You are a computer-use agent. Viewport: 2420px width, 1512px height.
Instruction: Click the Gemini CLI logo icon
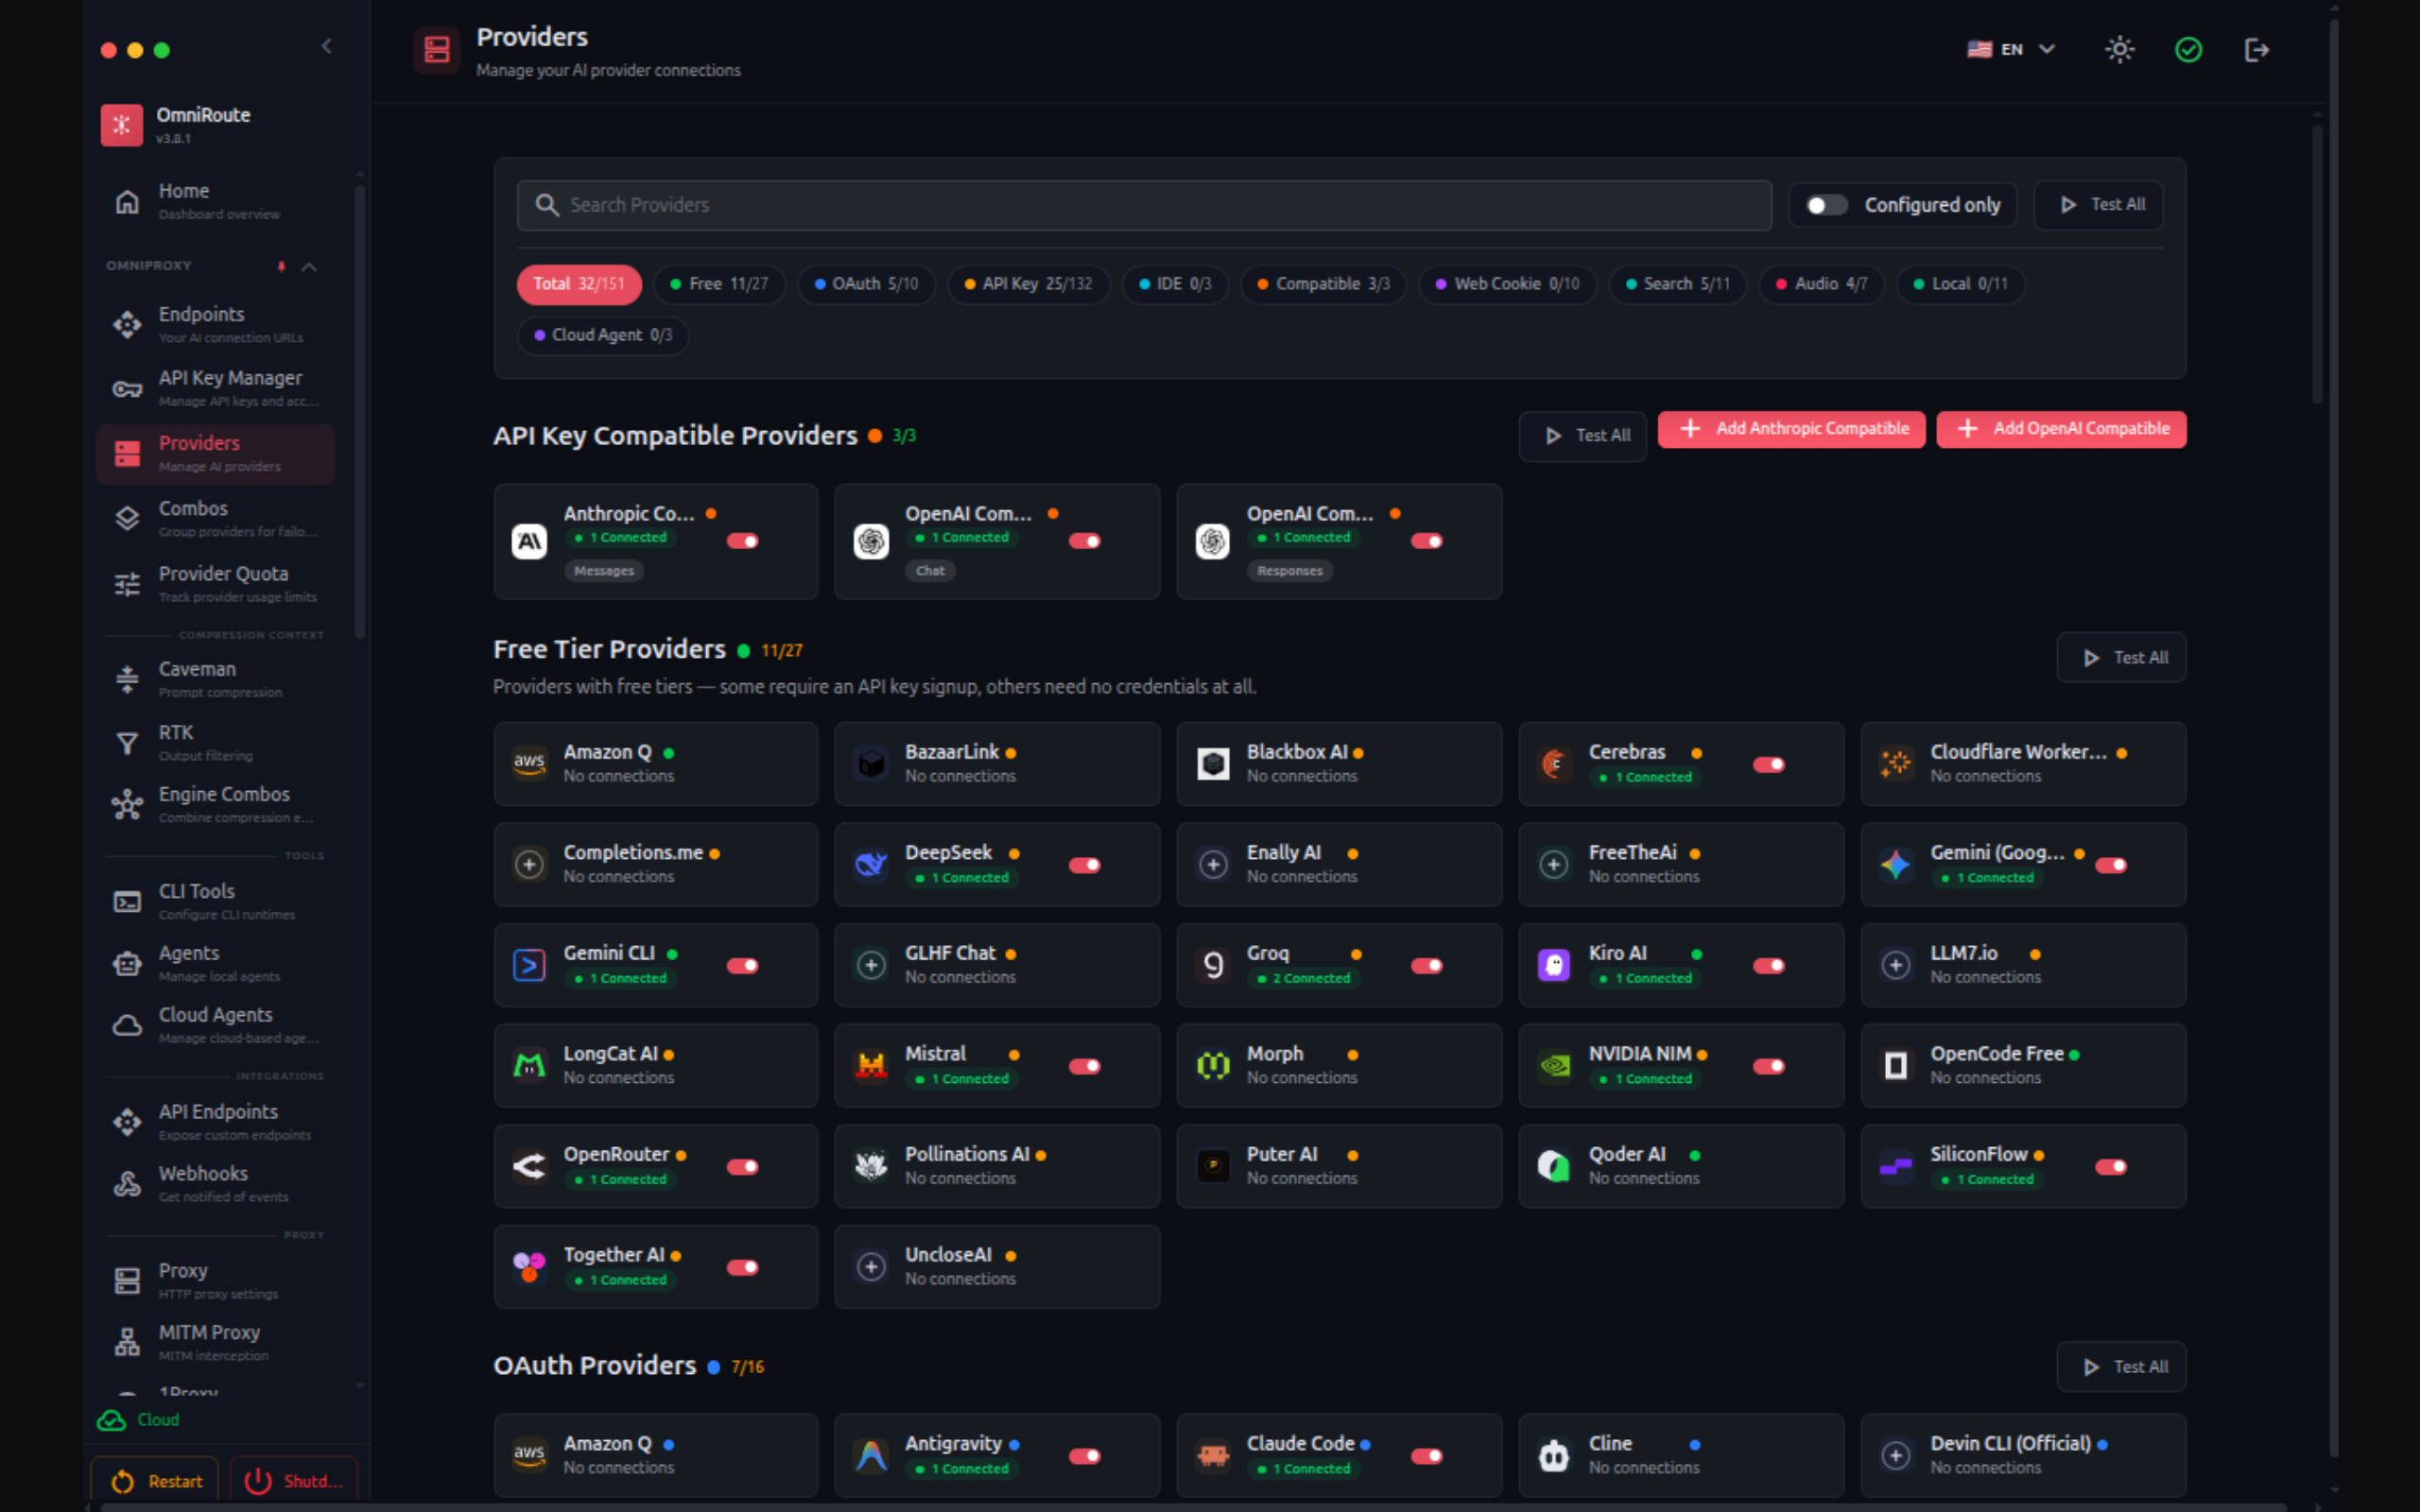529,965
